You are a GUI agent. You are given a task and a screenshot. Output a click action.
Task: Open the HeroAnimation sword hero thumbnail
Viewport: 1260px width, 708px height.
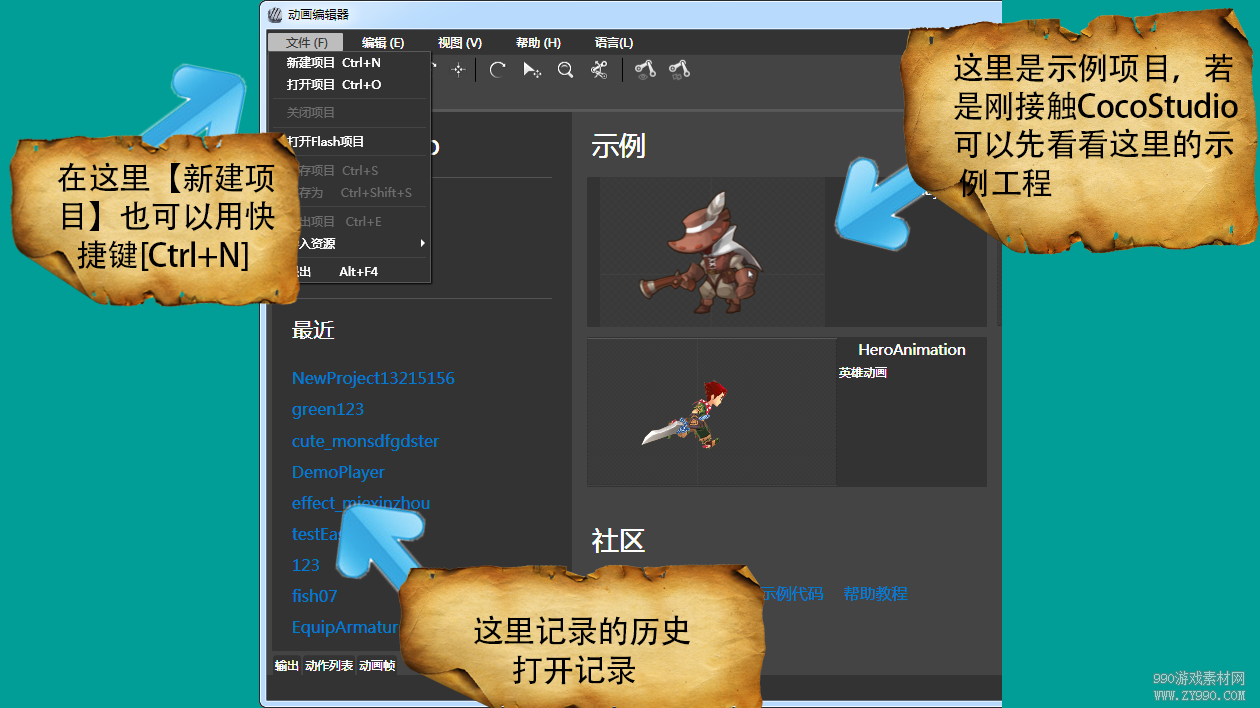tap(711, 412)
